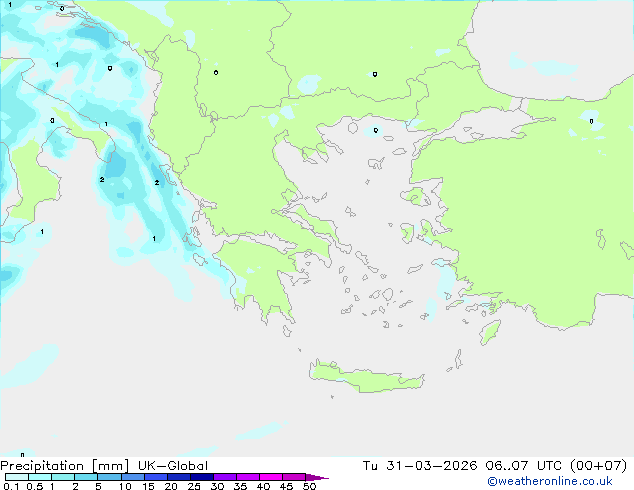634x490 pixels.
Task: Select the 2 to 5 mm legend color
Action: pos(86,477)
